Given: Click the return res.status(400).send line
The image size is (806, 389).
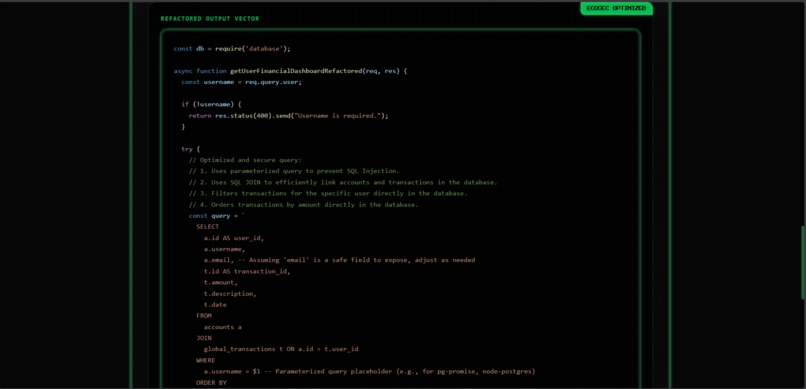Looking at the screenshot, I should pos(288,116).
